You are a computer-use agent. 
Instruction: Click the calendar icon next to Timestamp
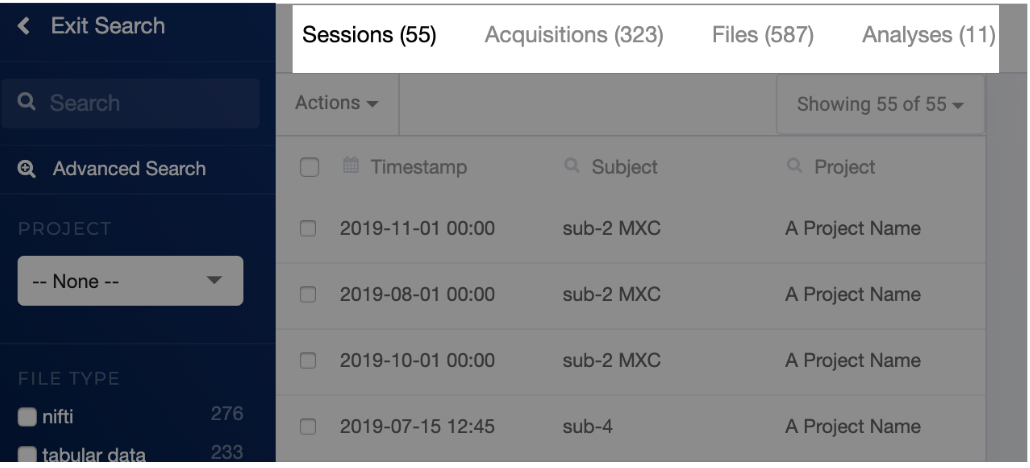(351, 166)
